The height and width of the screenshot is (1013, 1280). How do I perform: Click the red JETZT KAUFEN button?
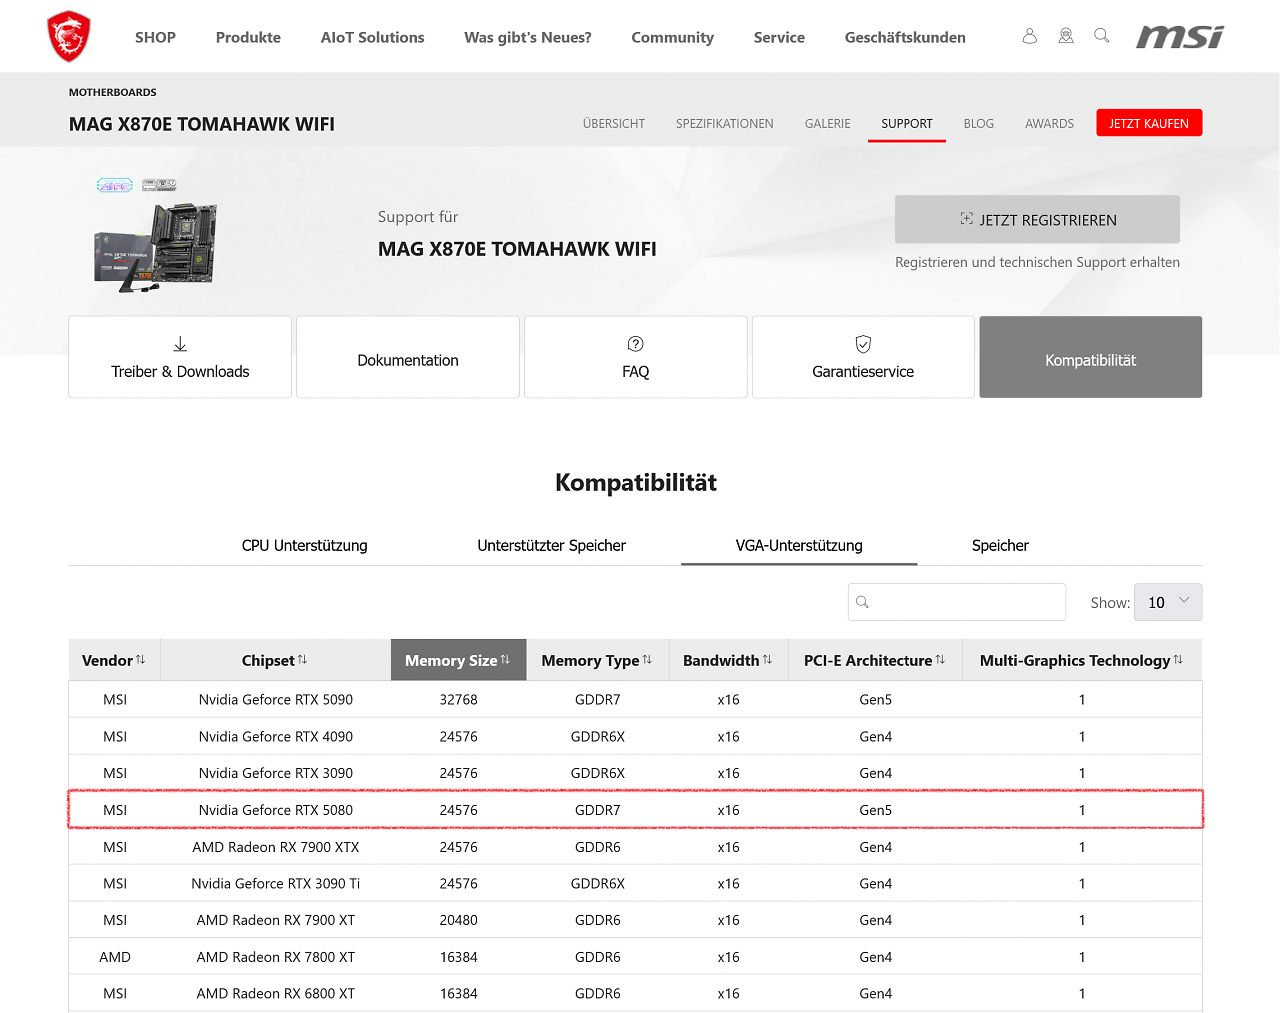pyautogui.click(x=1149, y=123)
